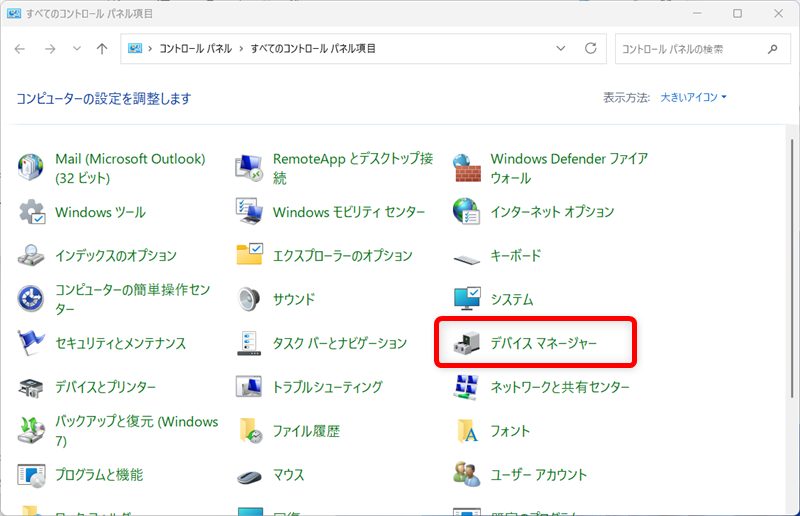
Task: Open the フォント link text
Action: point(510,431)
